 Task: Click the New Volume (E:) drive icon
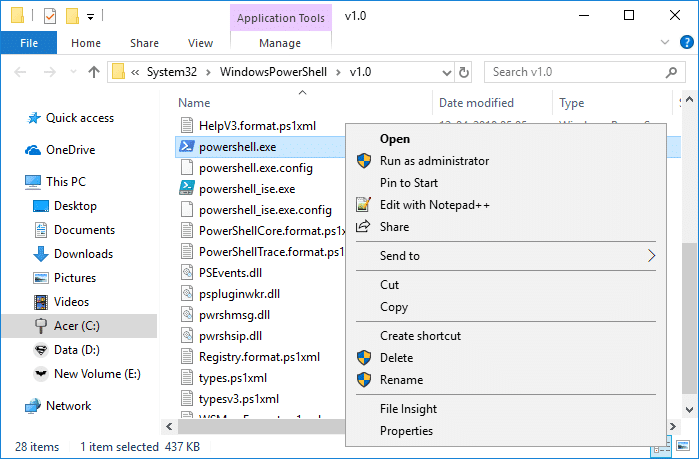[41, 374]
